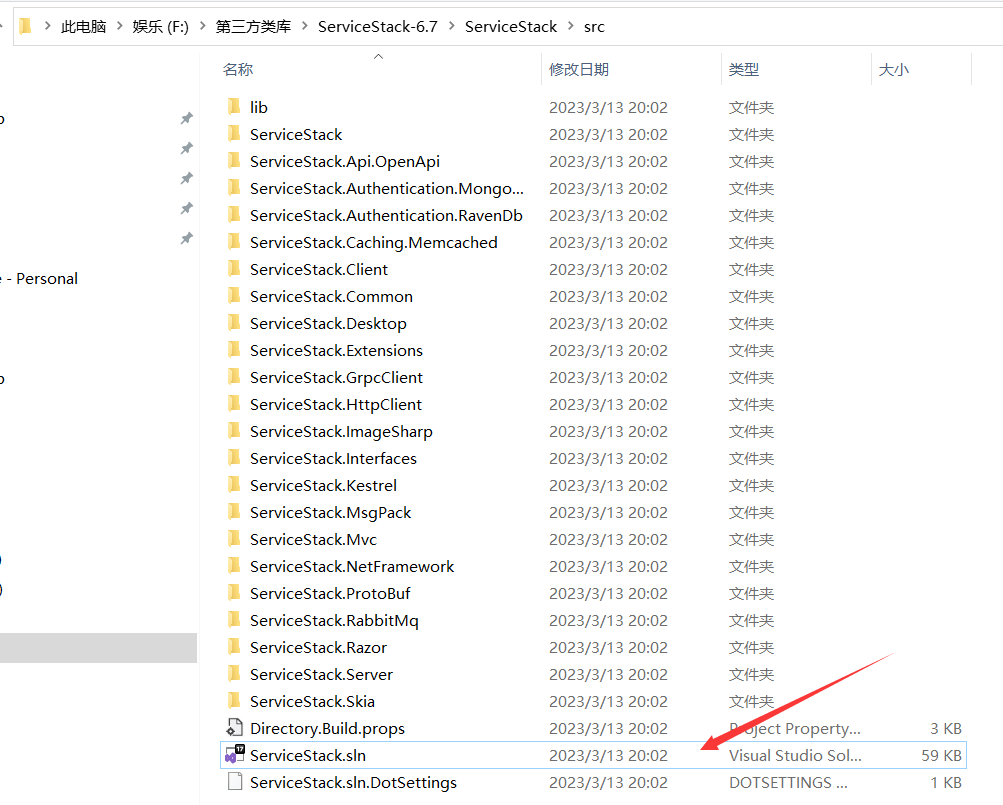Select the Directory.Build.props file name
Screen dimensions: 1003x805
[328, 728]
